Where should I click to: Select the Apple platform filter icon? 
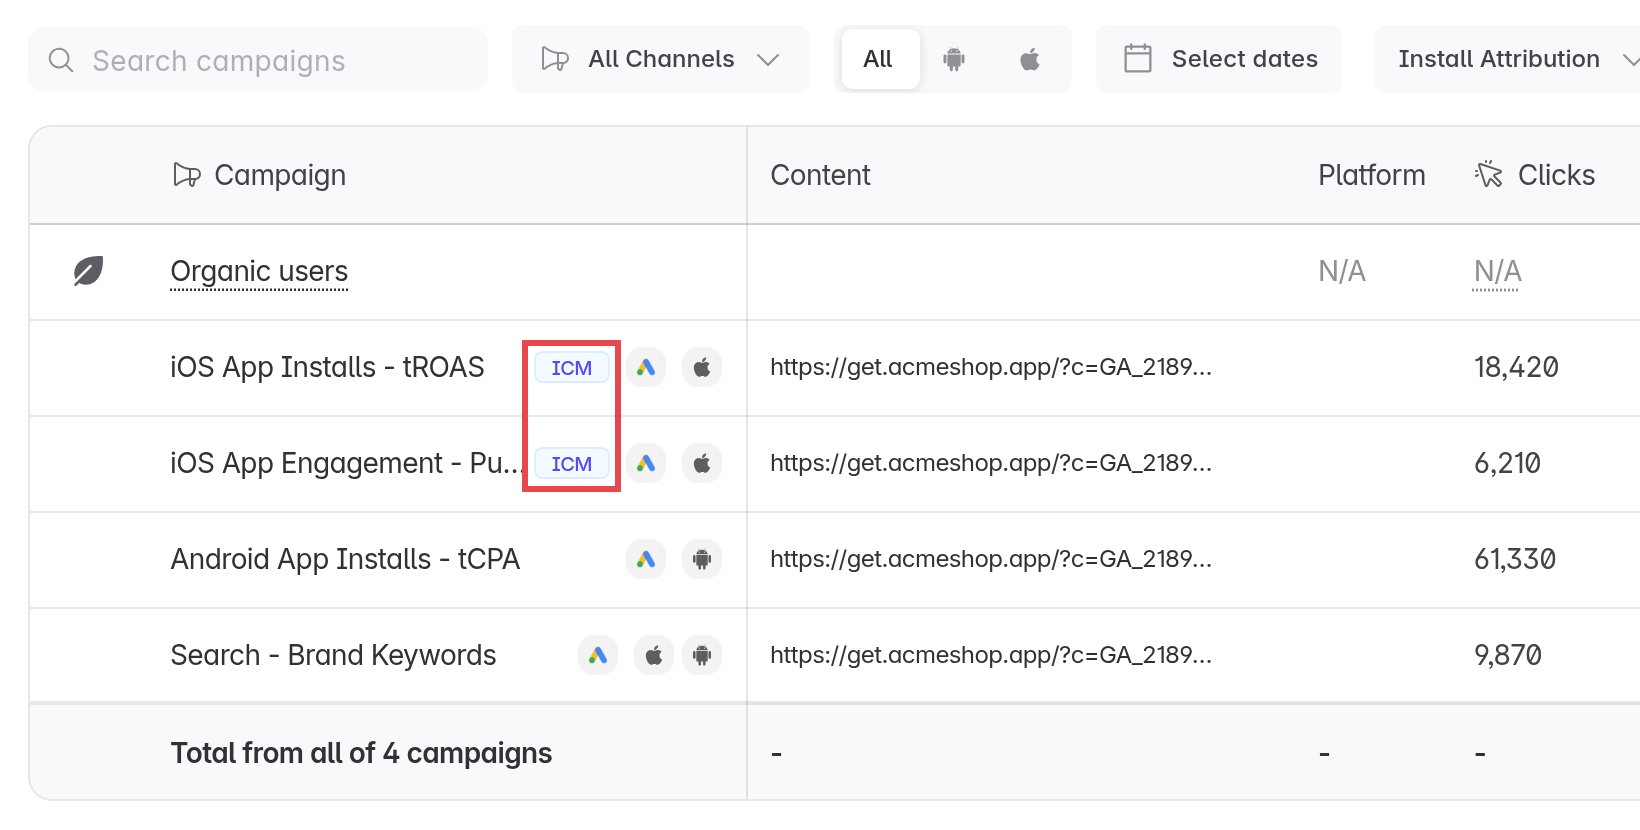1030,59
